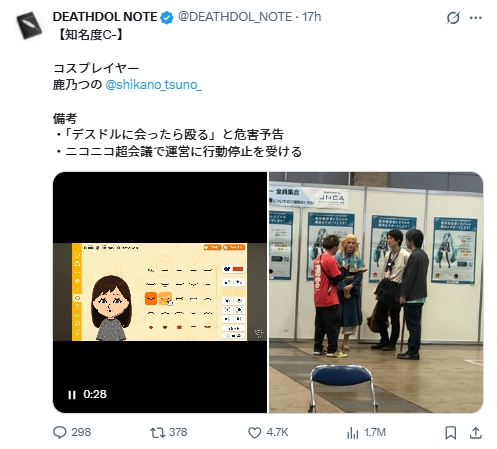The image size is (497, 449).
Task: Click the 378 repost count
Action: click(x=178, y=432)
